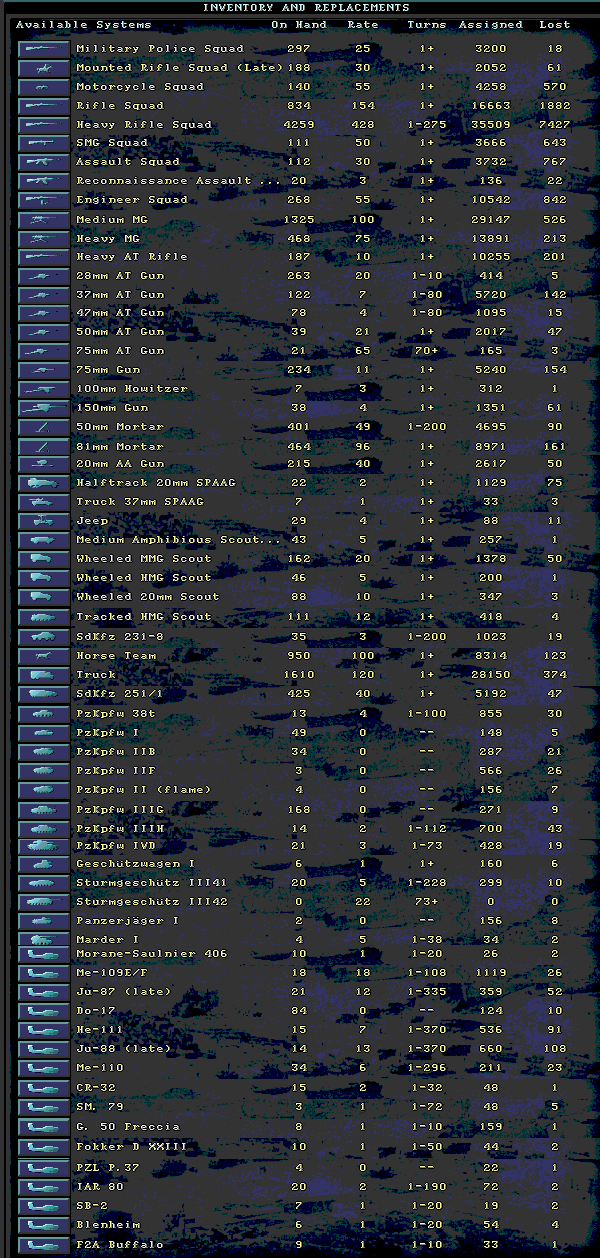
Task: Click the Assigned column header
Action: point(491,24)
